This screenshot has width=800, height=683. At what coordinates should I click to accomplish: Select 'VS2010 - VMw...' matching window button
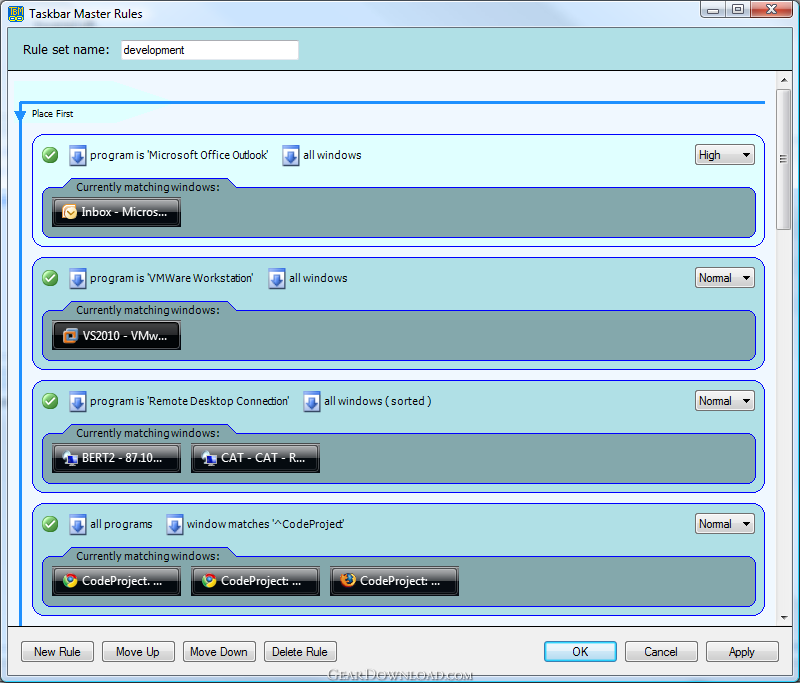[x=116, y=336]
